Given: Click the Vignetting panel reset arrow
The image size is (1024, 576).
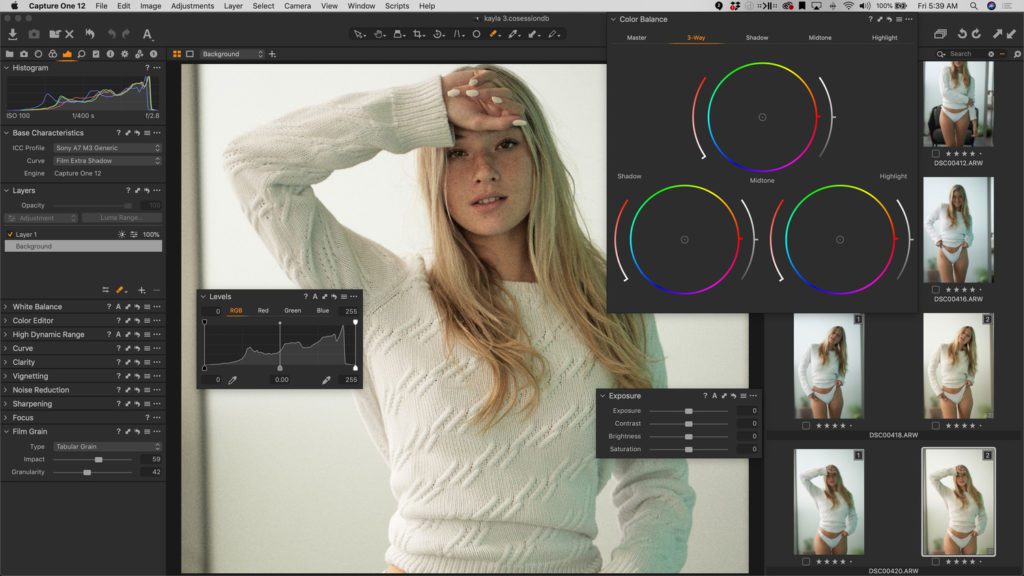Looking at the screenshot, I should point(137,376).
